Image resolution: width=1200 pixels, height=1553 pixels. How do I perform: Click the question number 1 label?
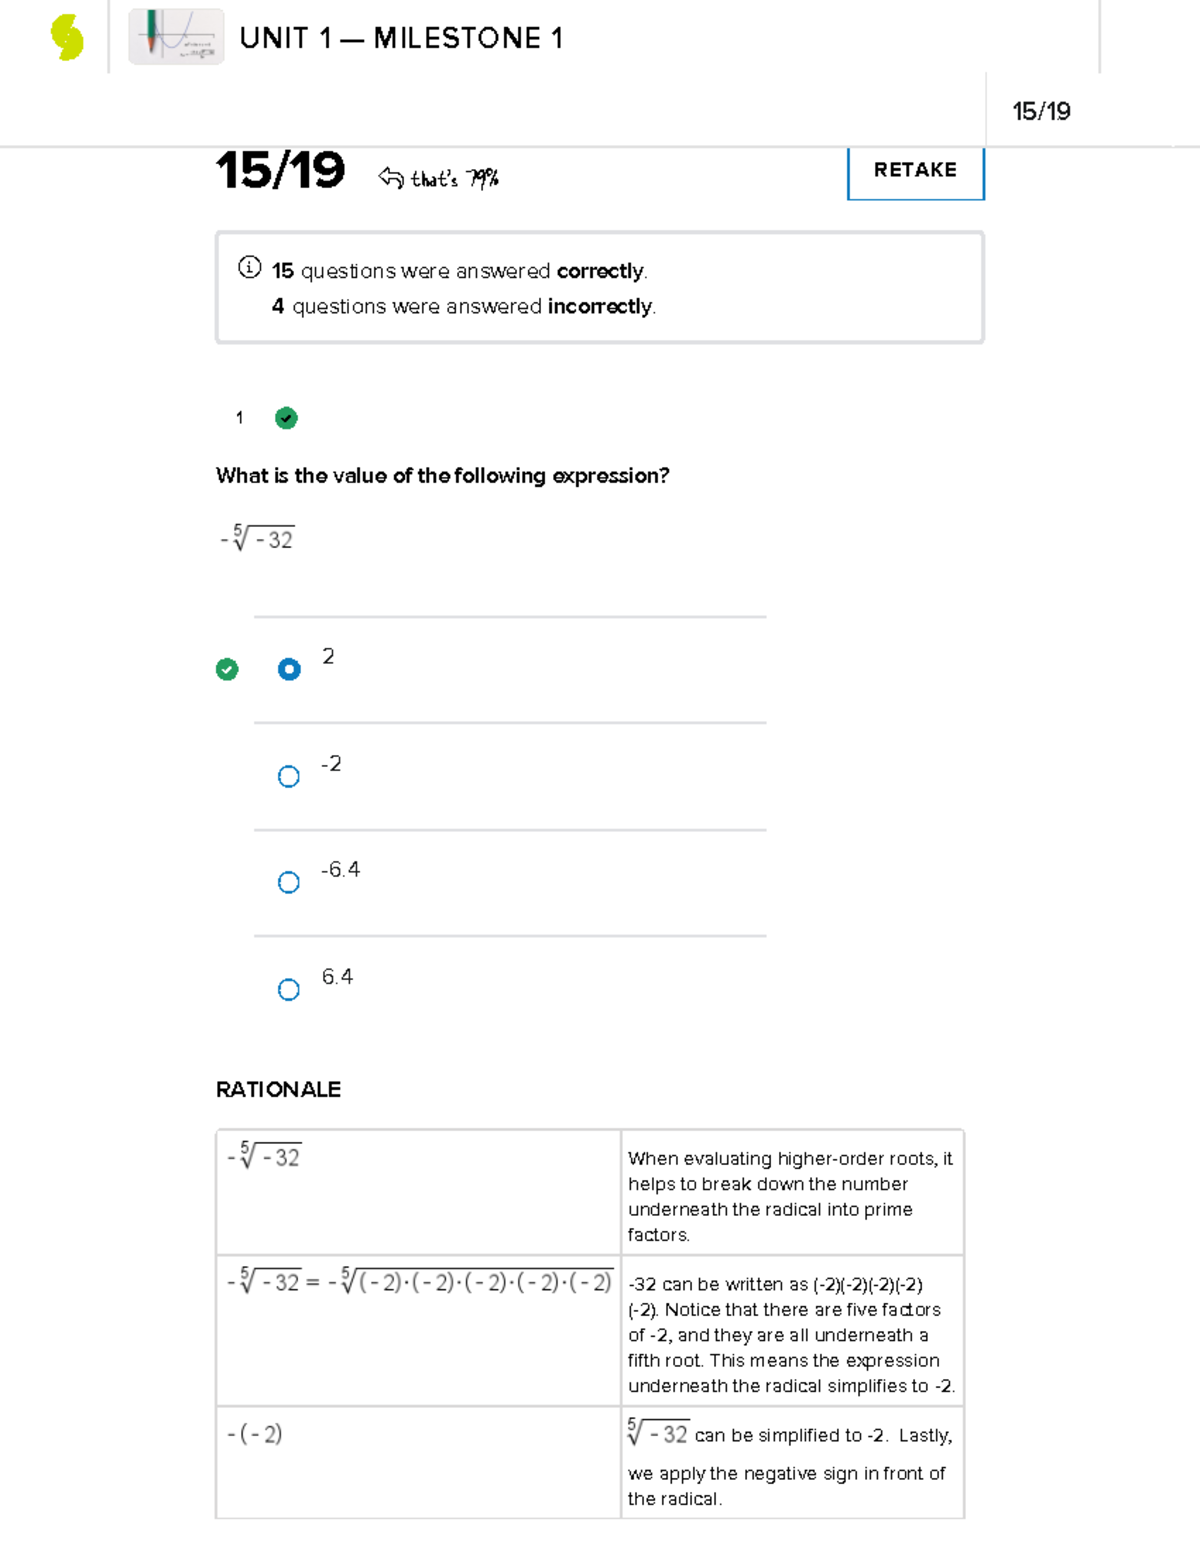(x=239, y=418)
